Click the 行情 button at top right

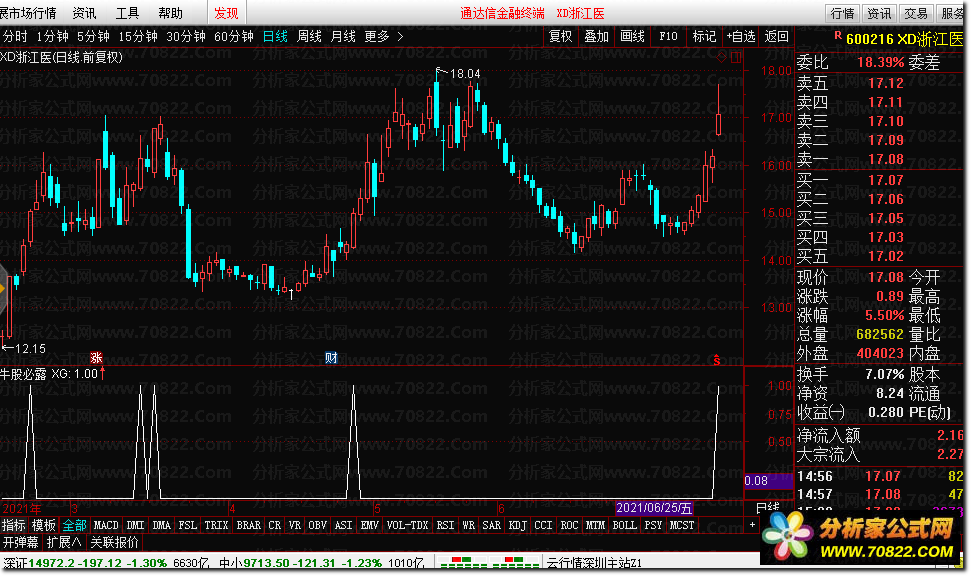[842, 13]
